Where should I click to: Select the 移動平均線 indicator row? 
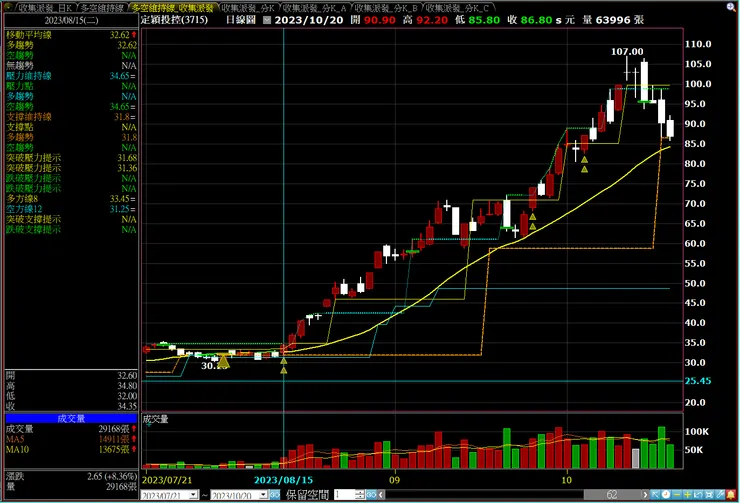click(71, 35)
